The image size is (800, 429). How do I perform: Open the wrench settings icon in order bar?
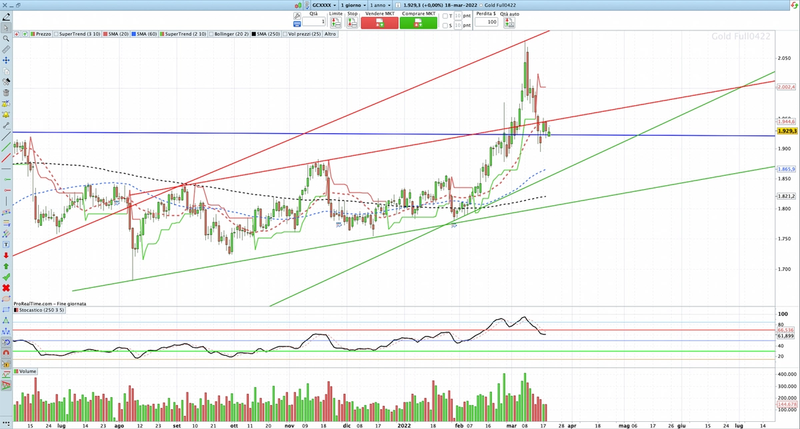pos(297,16)
